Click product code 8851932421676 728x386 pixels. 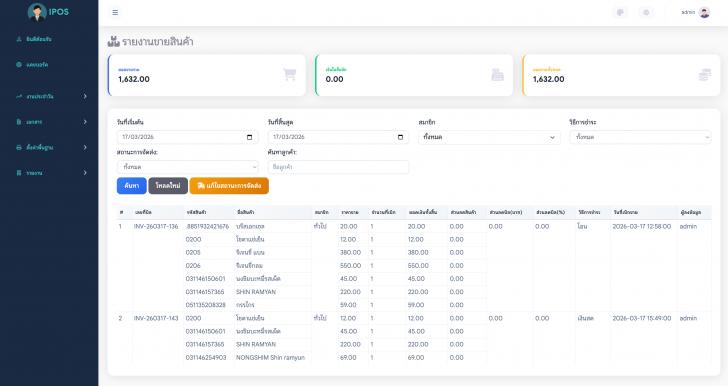coord(207,226)
